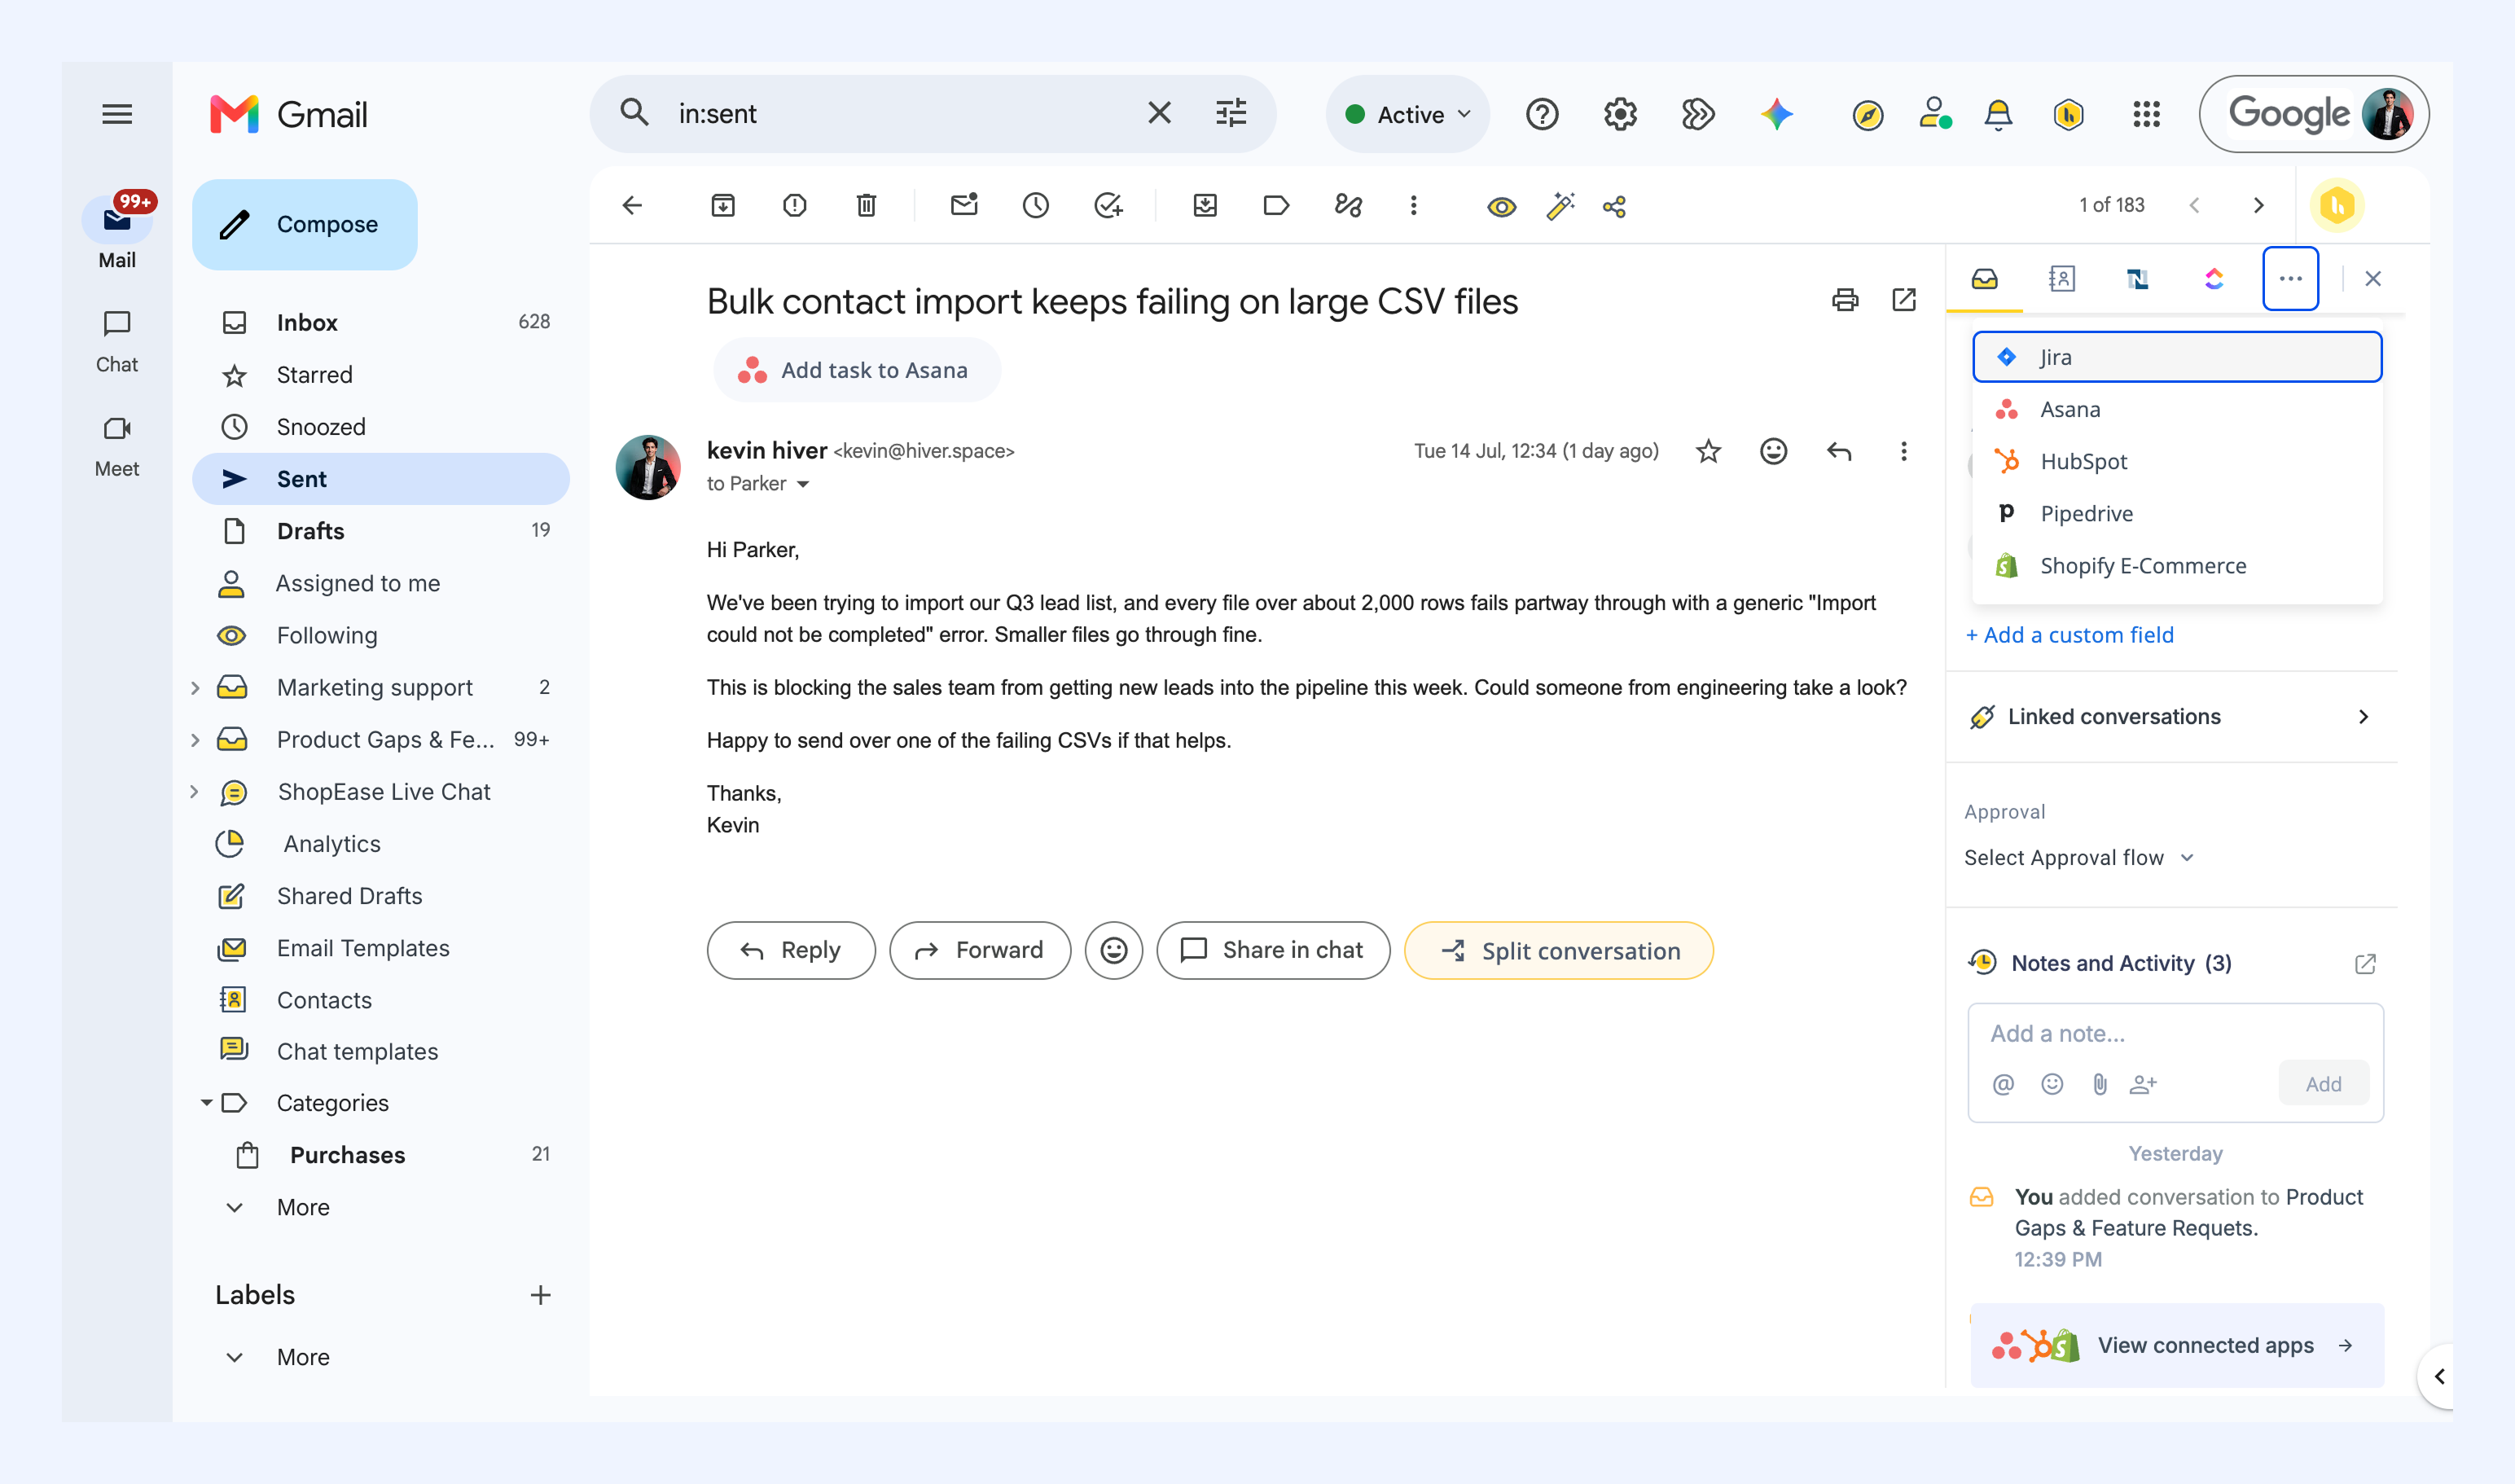Attach a file to the note
This screenshot has height=1484, width=2515.
2100,1084
